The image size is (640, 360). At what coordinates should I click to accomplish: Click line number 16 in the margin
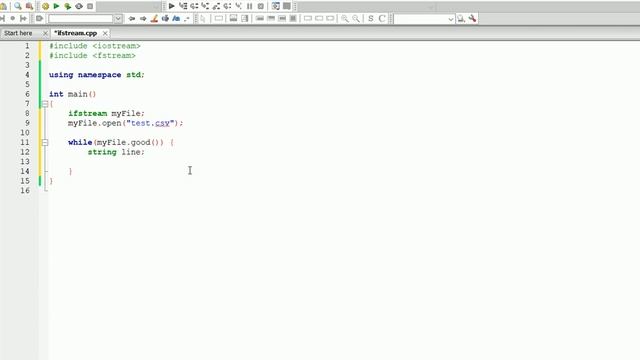[25, 191]
